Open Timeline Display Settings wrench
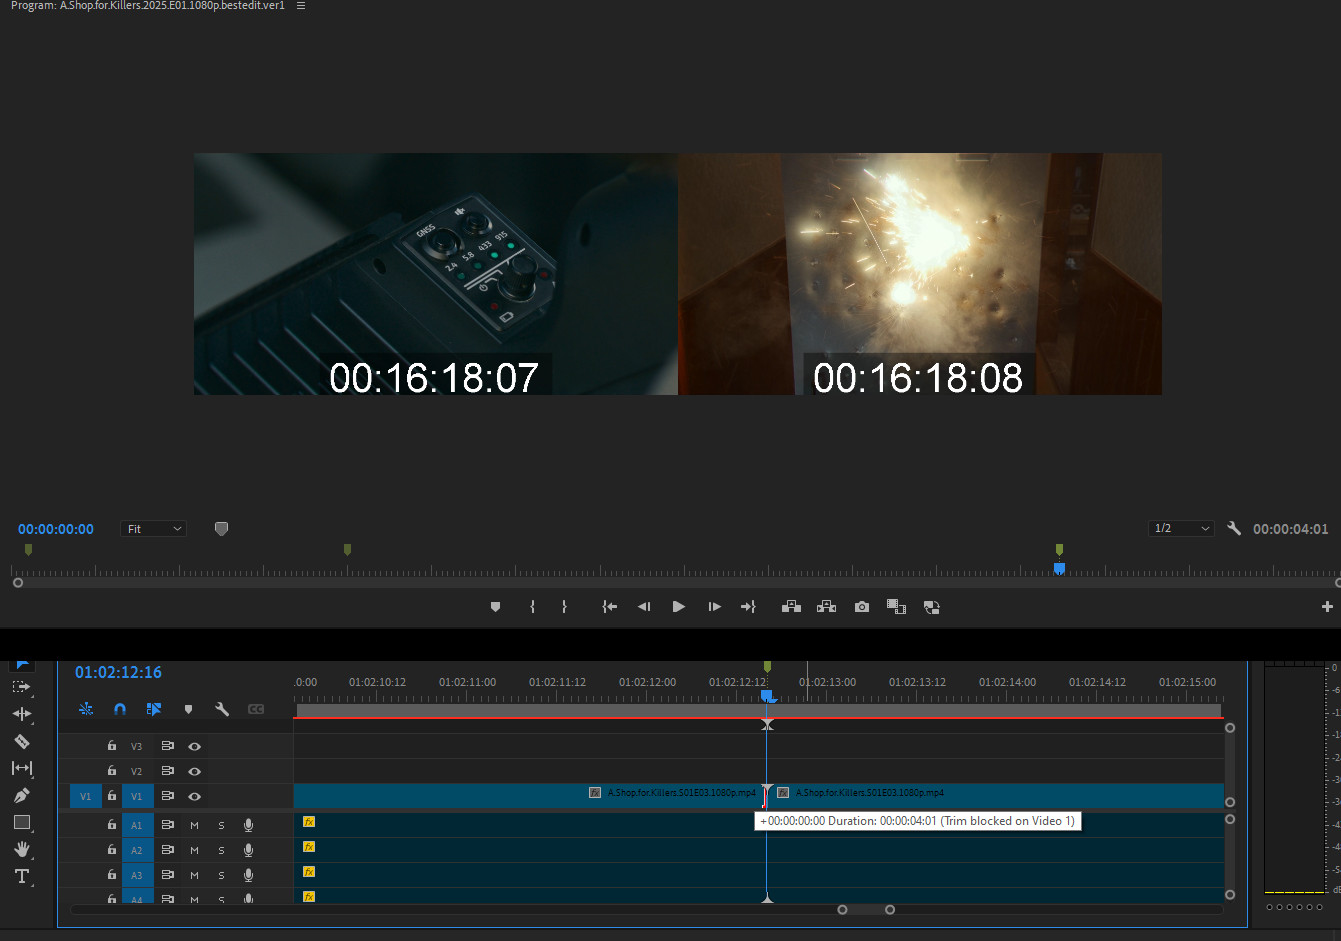 click(x=222, y=709)
